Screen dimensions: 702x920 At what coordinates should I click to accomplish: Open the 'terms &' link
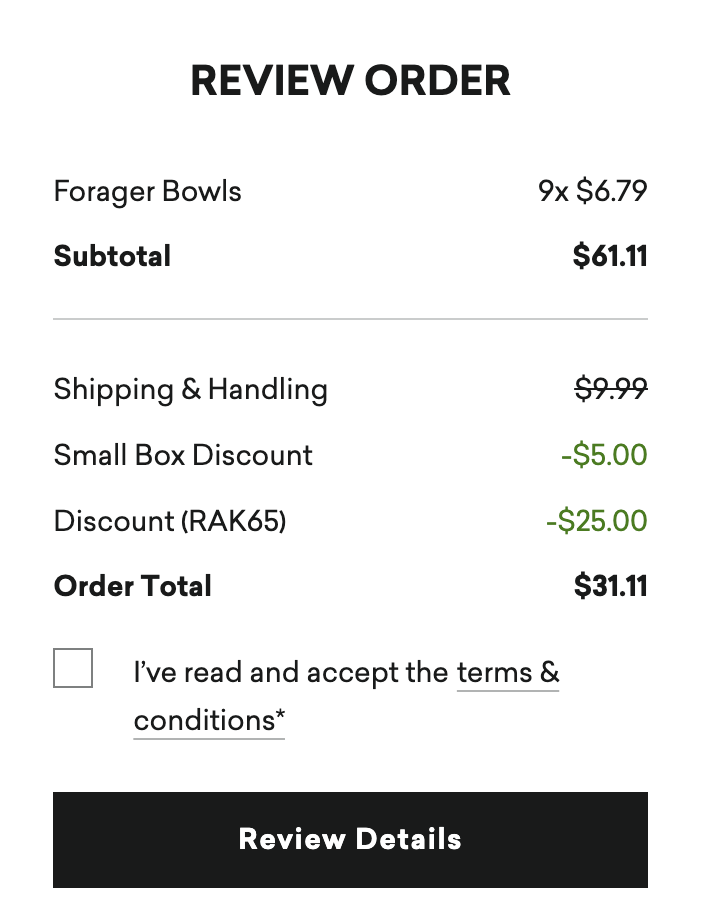507,672
